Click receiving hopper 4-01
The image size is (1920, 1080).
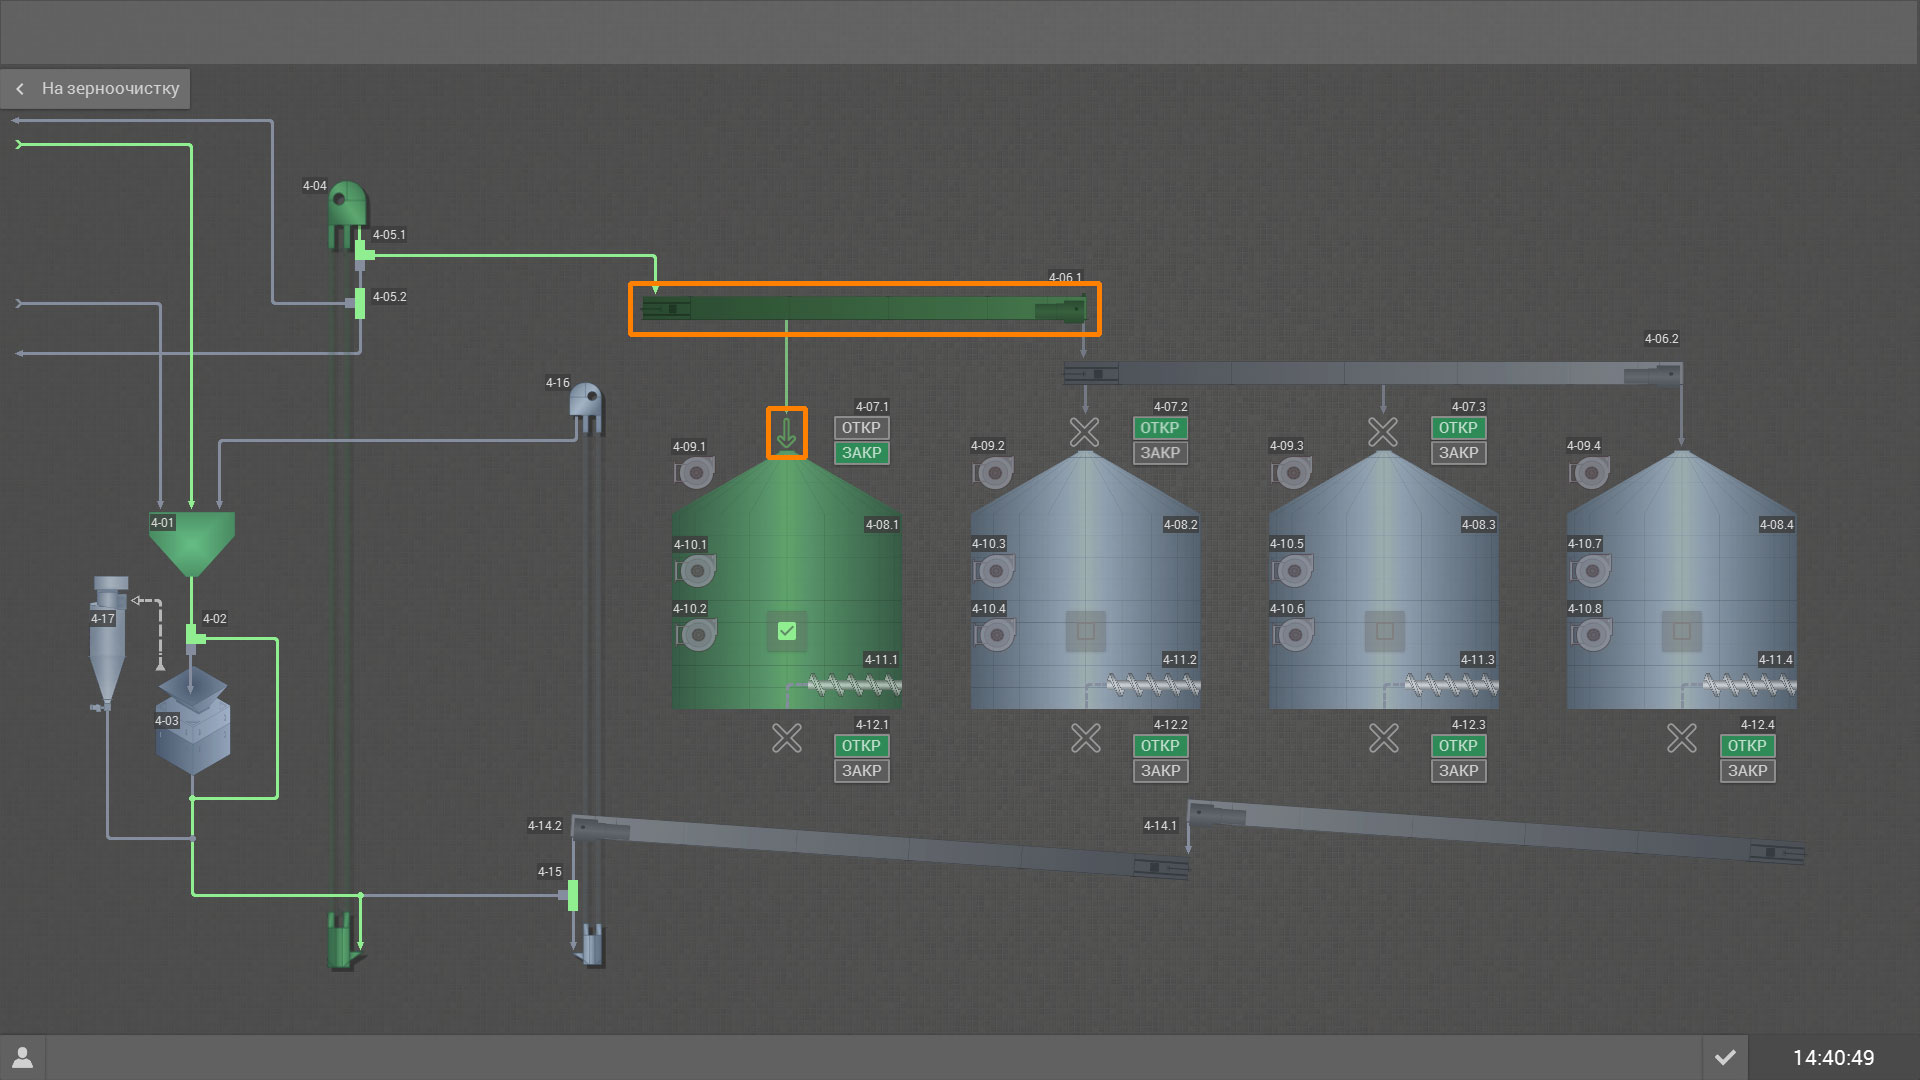pos(192,540)
